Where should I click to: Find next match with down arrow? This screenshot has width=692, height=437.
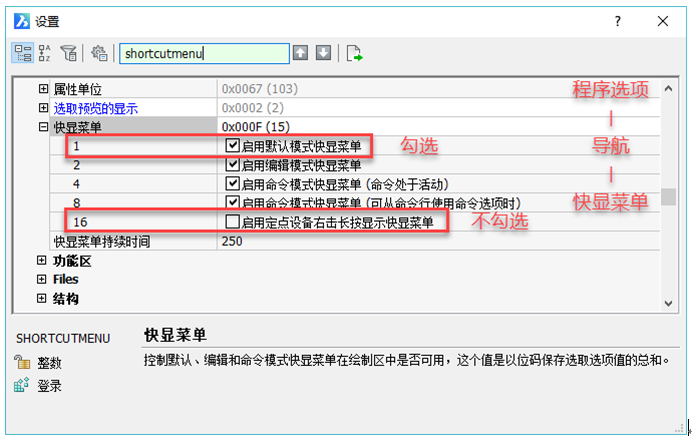pos(323,53)
